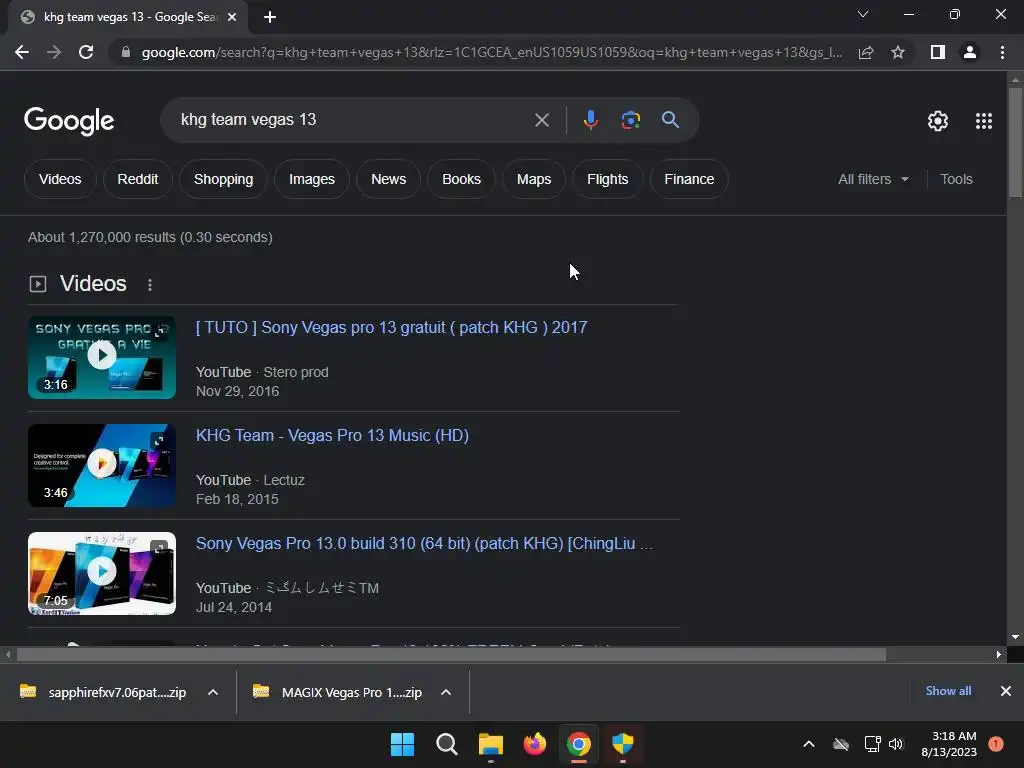Switch to Books results

461,179
